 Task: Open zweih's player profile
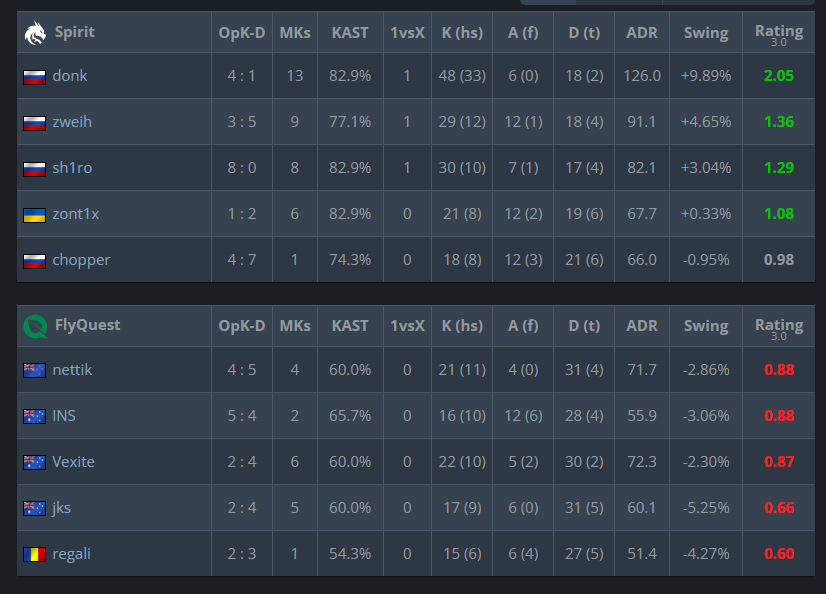click(x=72, y=122)
